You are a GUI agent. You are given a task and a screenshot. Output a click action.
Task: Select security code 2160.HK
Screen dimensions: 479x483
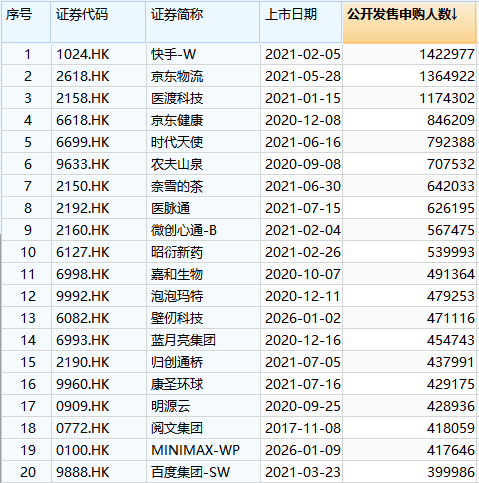click(99, 230)
